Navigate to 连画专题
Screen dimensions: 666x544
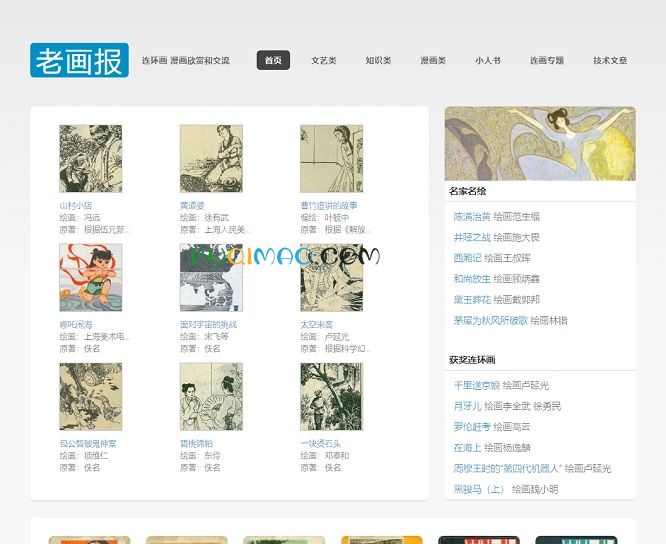point(547,60)
